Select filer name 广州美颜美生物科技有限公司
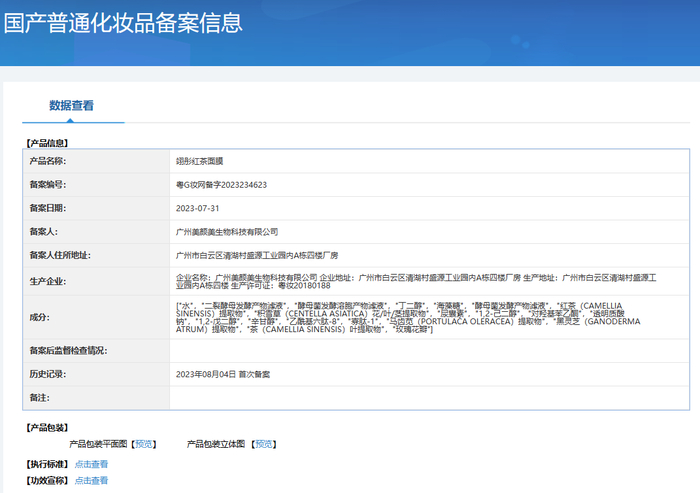The width and height of the screenshot is (700, 493). (x=227, y=232)
